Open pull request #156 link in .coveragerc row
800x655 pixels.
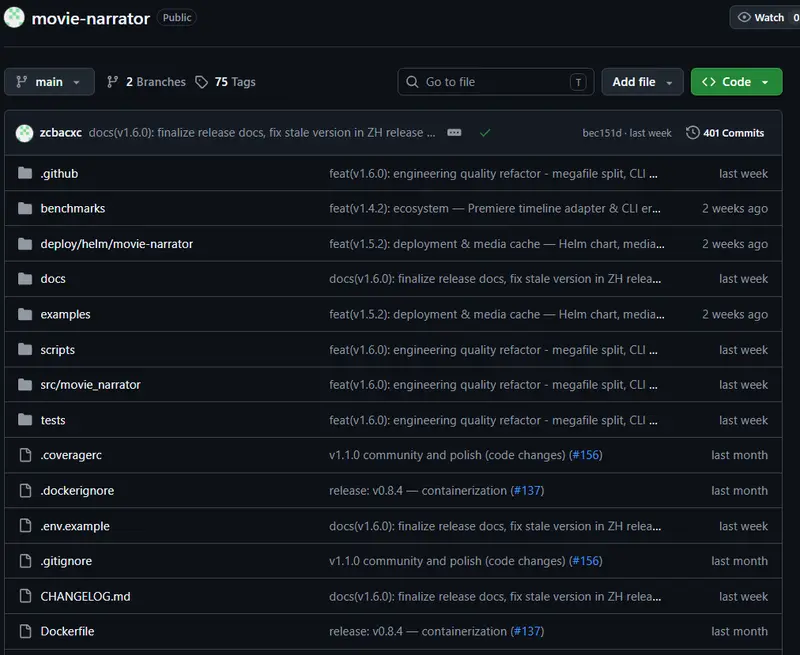pos(585,455)
